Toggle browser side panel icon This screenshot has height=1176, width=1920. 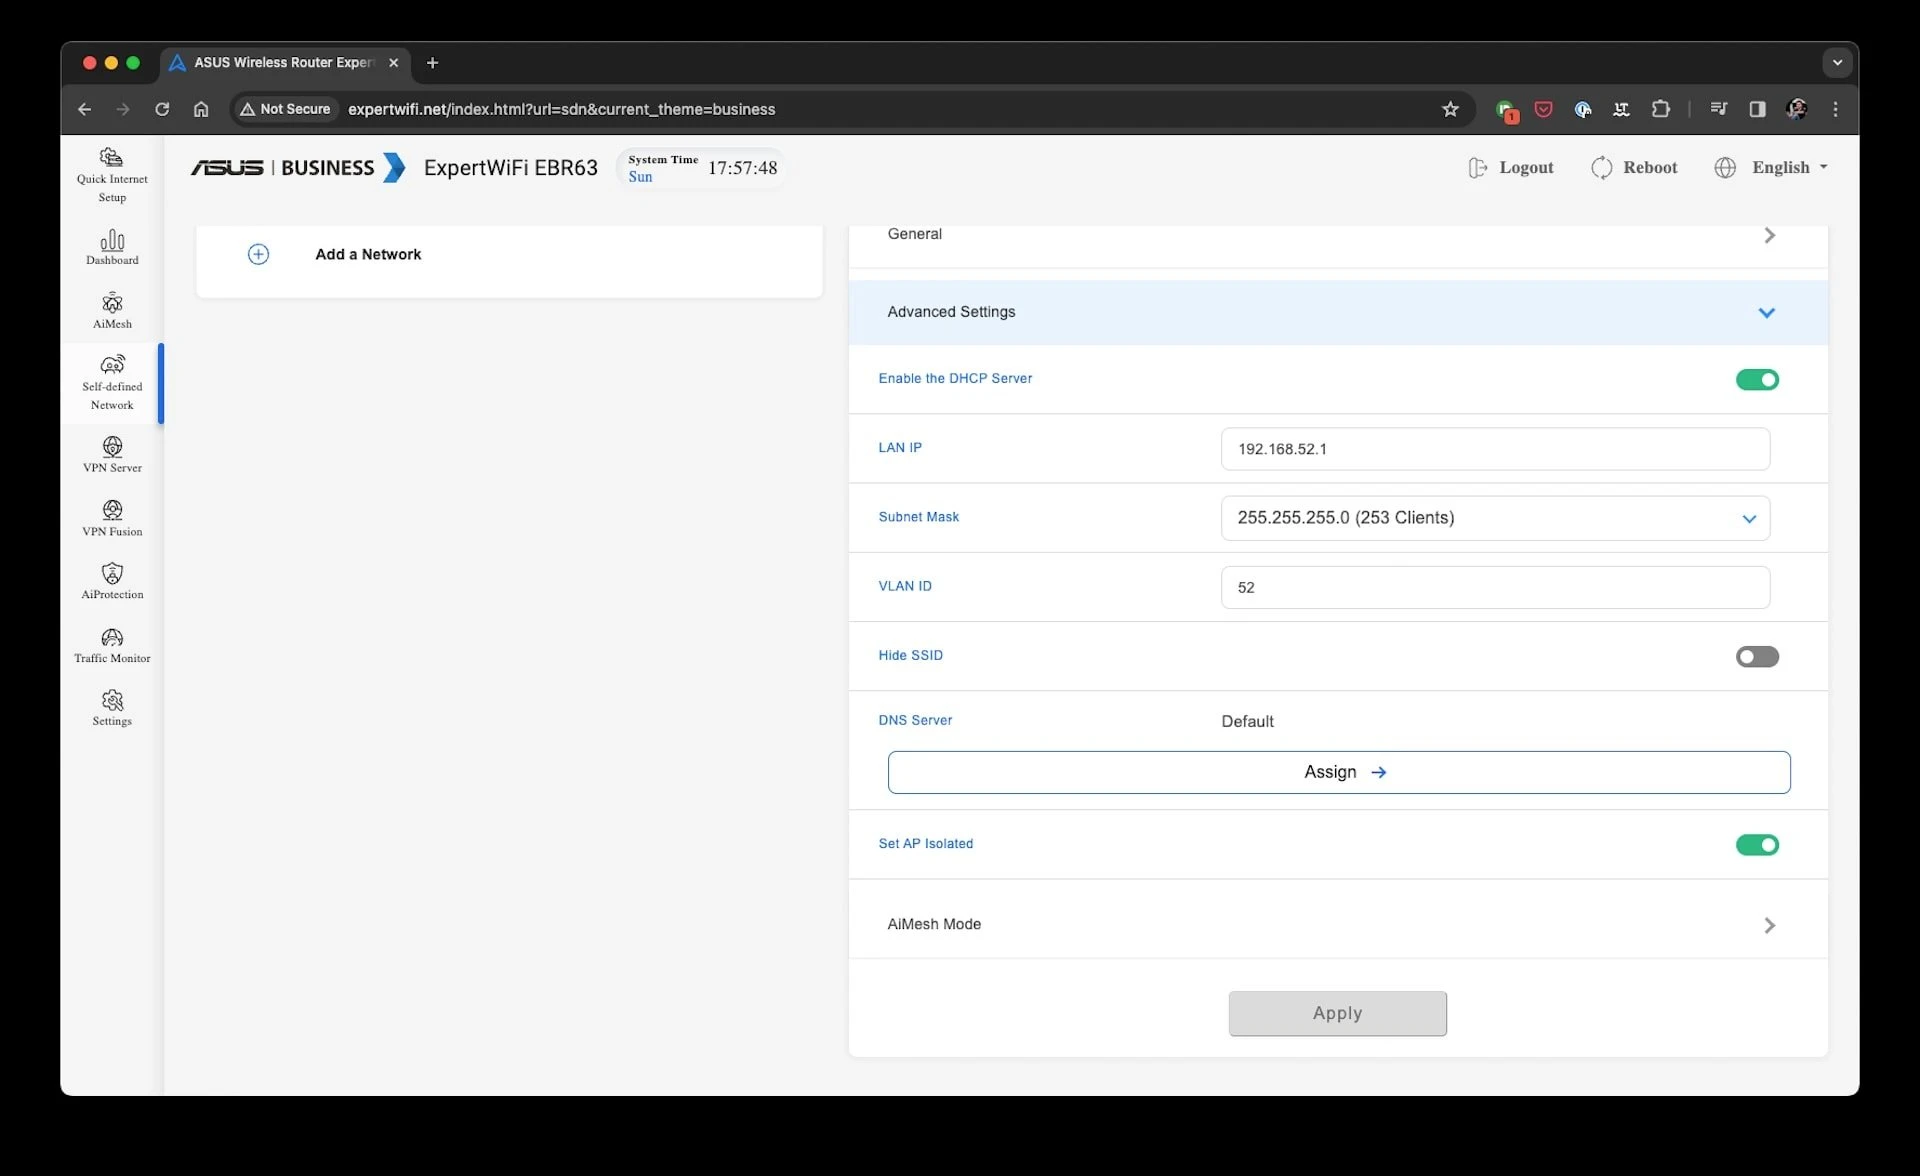pyautogui.click(x=1757, y=109)
